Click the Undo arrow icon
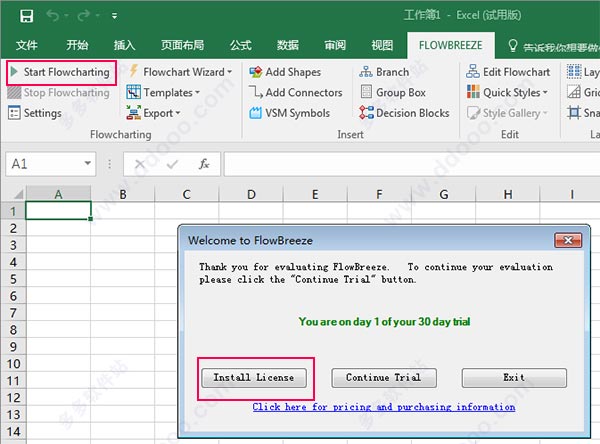The height and width of the screenshot is (444, 600). (52, 16)
